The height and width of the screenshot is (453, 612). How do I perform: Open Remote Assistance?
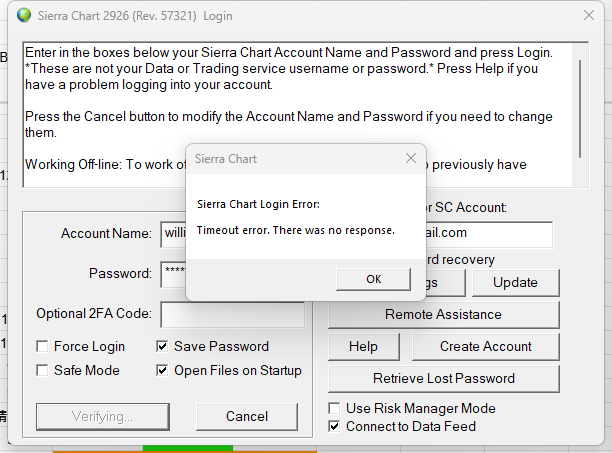pos(443,314)
